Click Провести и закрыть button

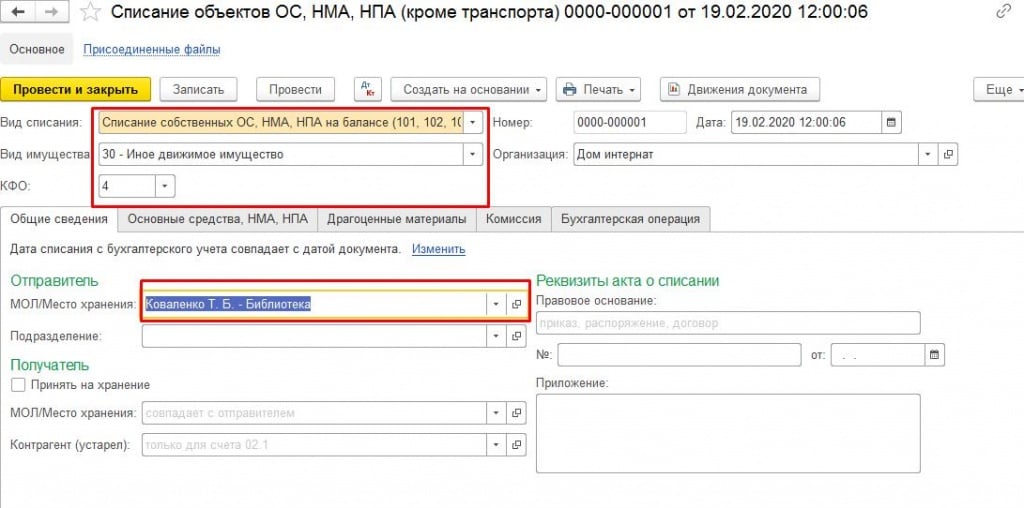(x=76, y=89)
